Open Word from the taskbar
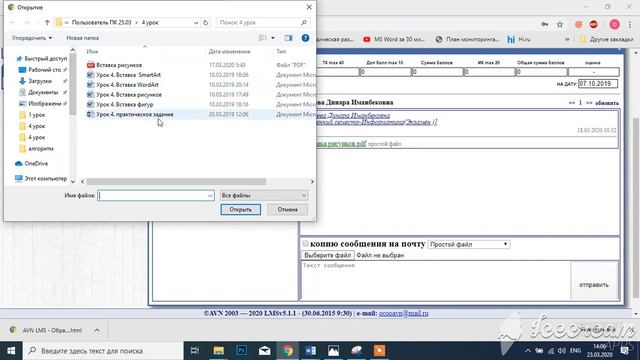 310,351
